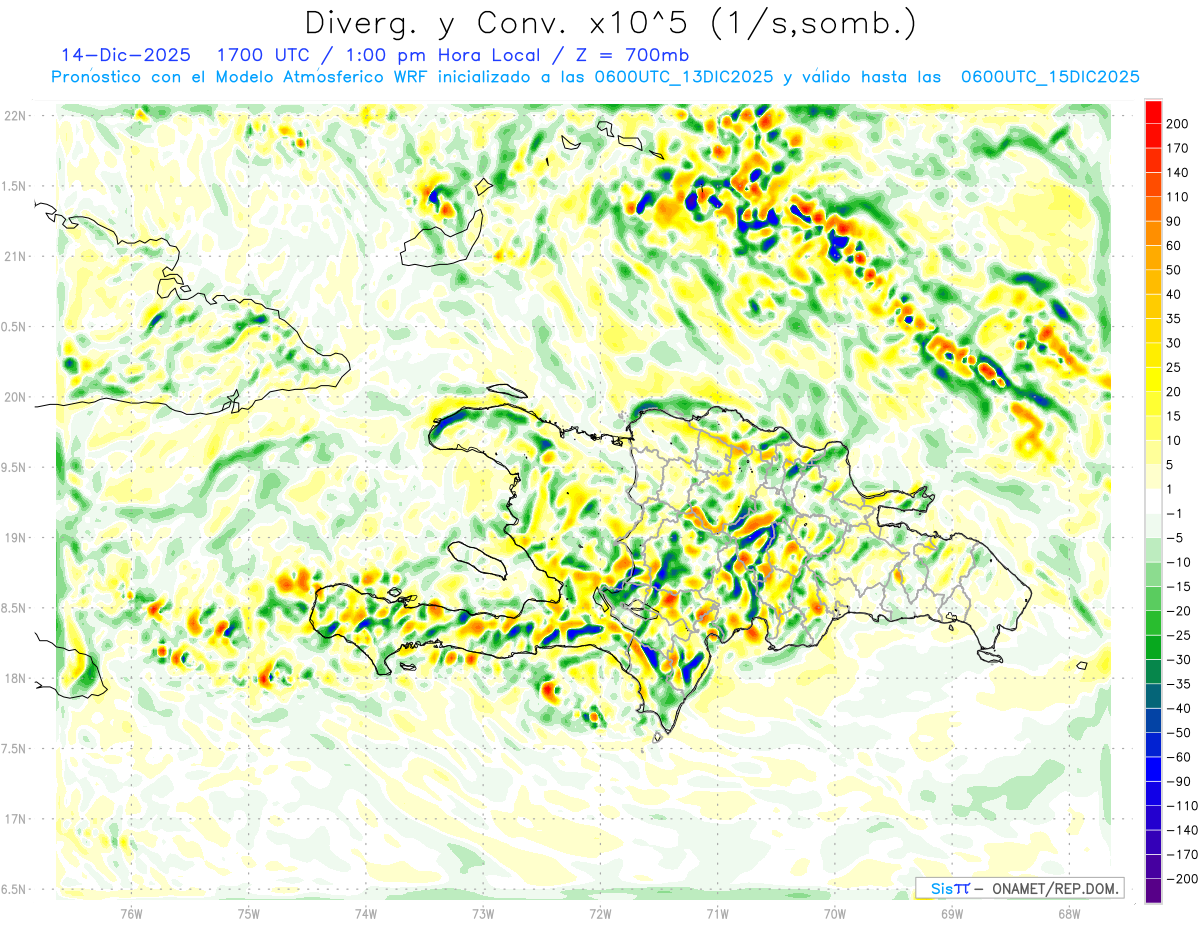Click the '73W' longitude label
Viewport: 1200px width, 927px height.
coord(483,913)
